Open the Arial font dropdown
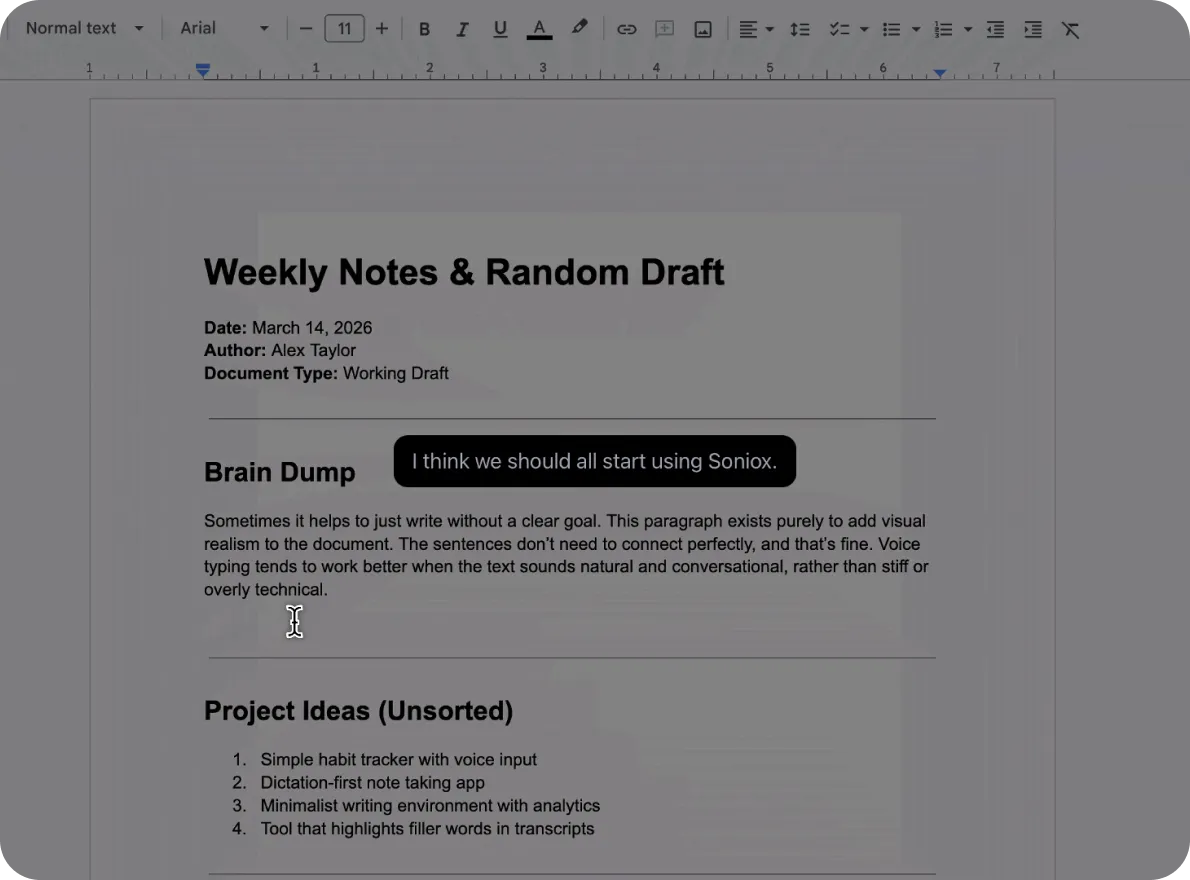The image size is (1190, 880). coord(224,28)
